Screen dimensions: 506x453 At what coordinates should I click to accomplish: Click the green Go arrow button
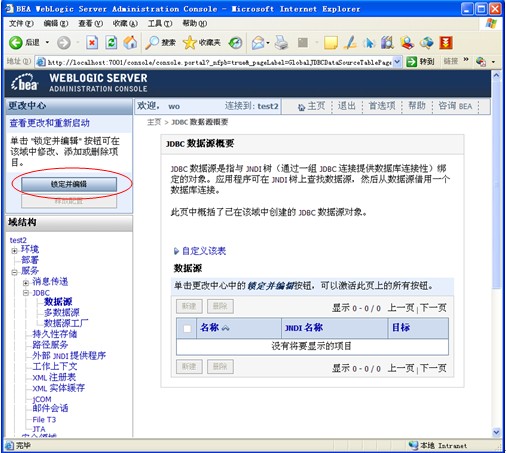pyautogui.click(x=412, y=61)
